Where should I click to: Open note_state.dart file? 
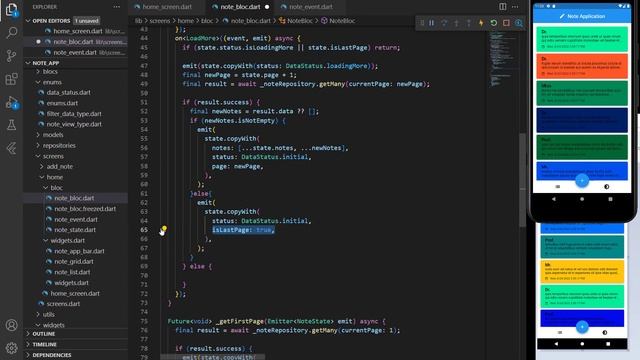click(75, 230)
